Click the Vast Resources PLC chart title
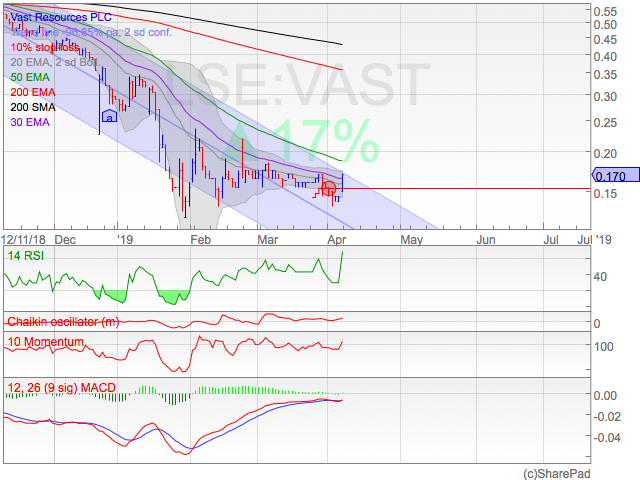Image resolution: width=640 pixels, height=480 pixels. pos(61,17)
